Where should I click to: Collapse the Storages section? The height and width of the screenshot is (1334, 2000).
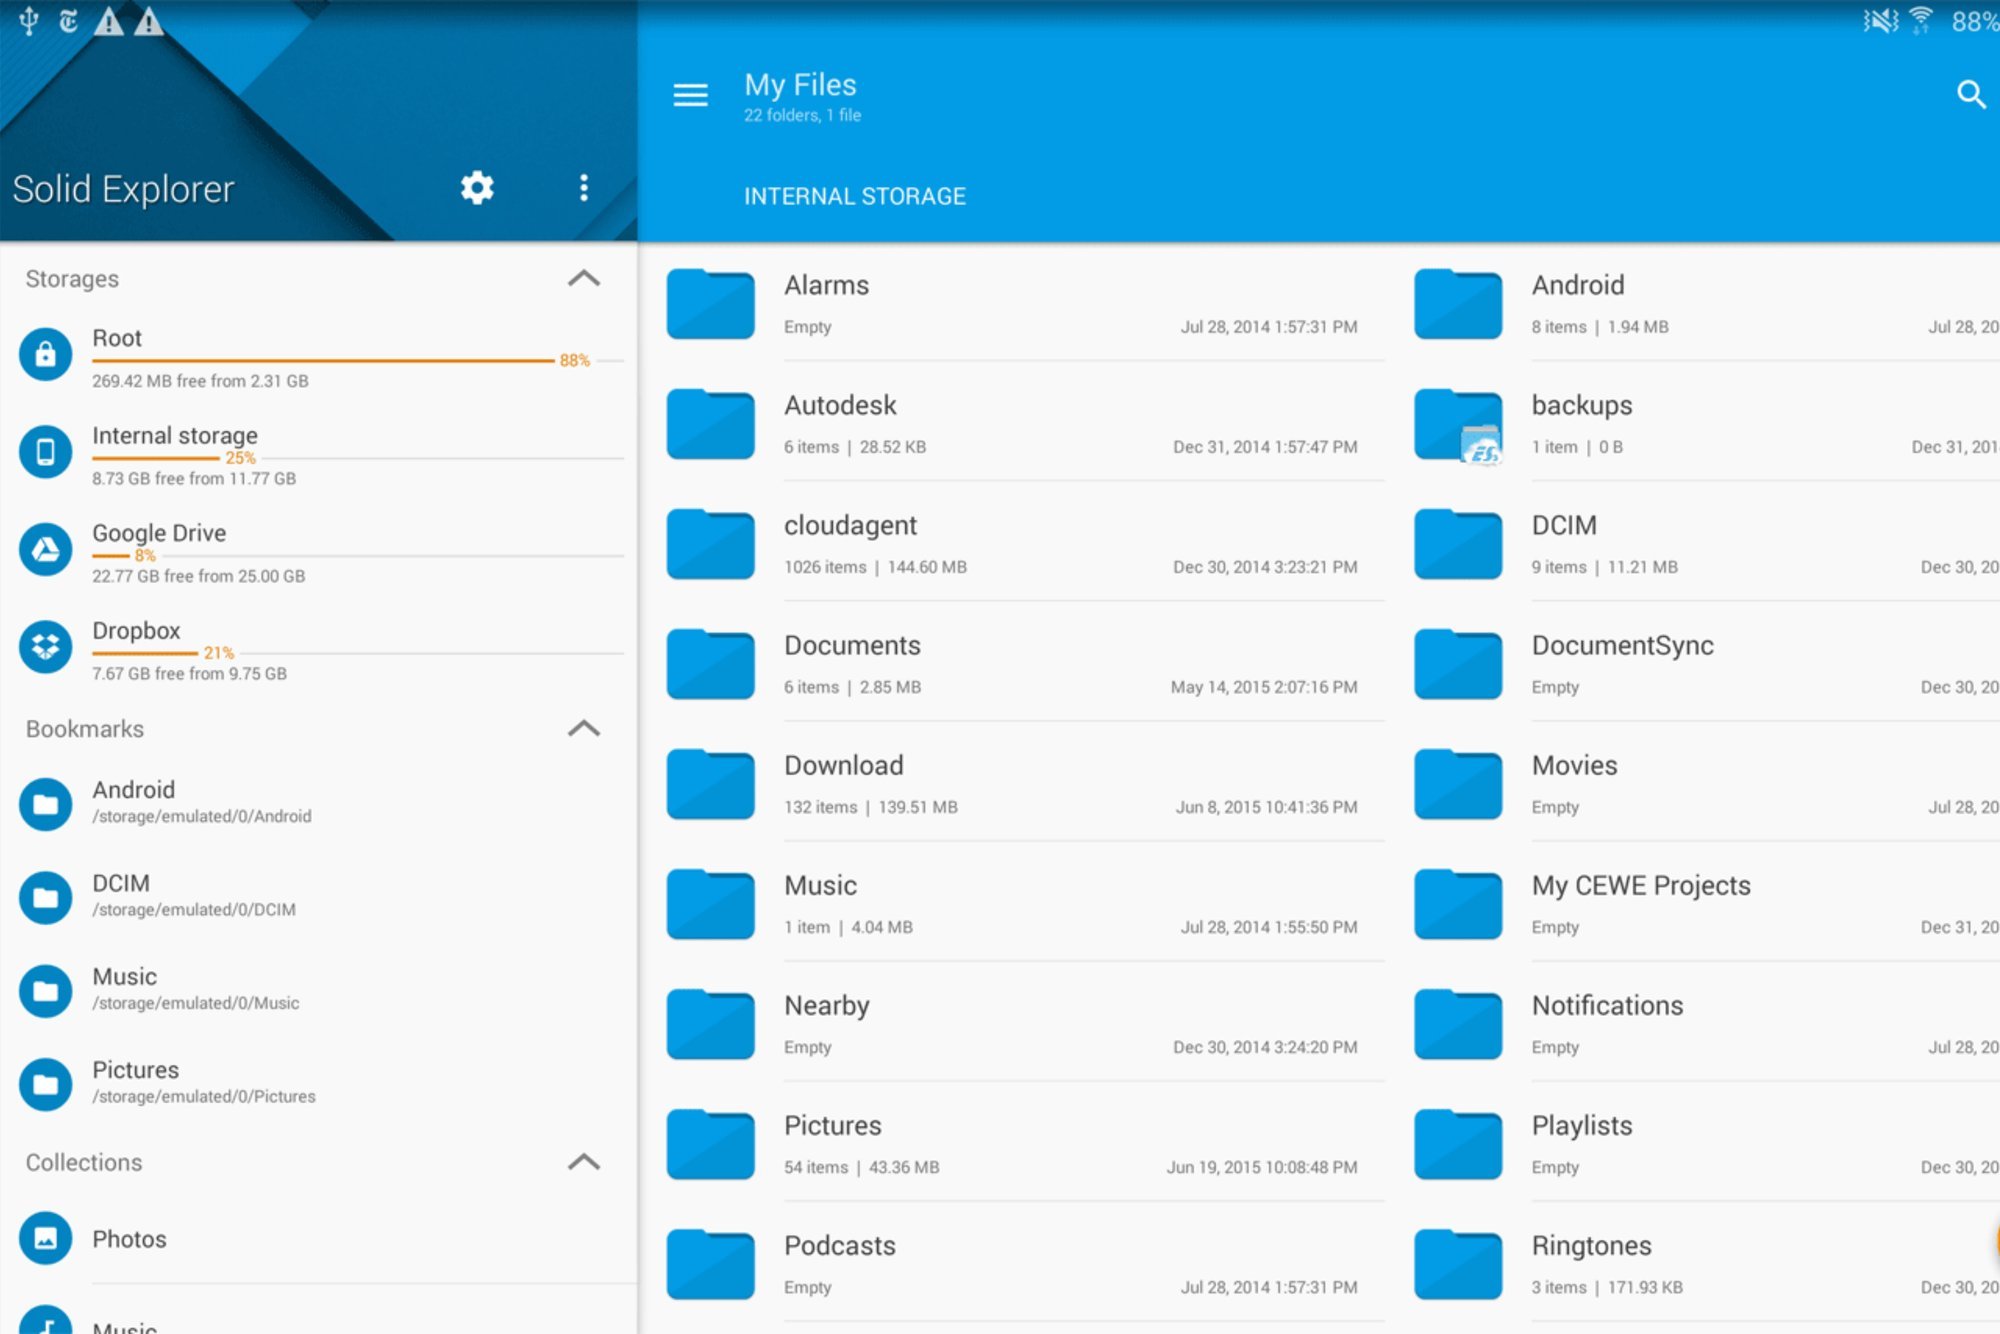pos(584,279)
